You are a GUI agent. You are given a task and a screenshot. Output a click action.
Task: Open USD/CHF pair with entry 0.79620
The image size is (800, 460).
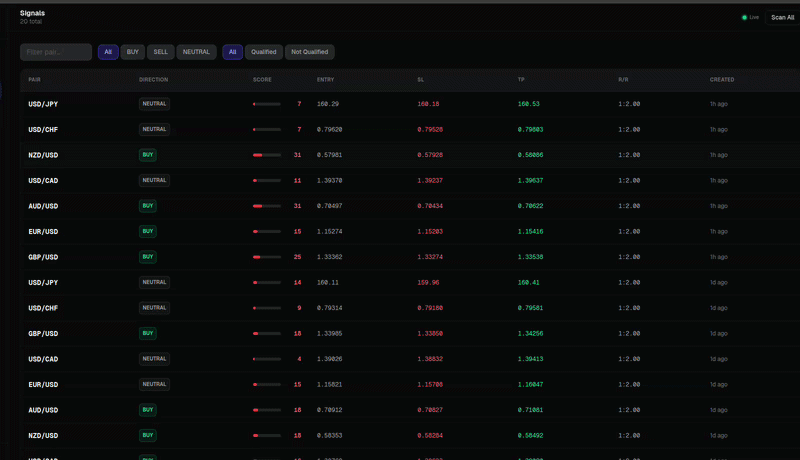pos(43,130)
